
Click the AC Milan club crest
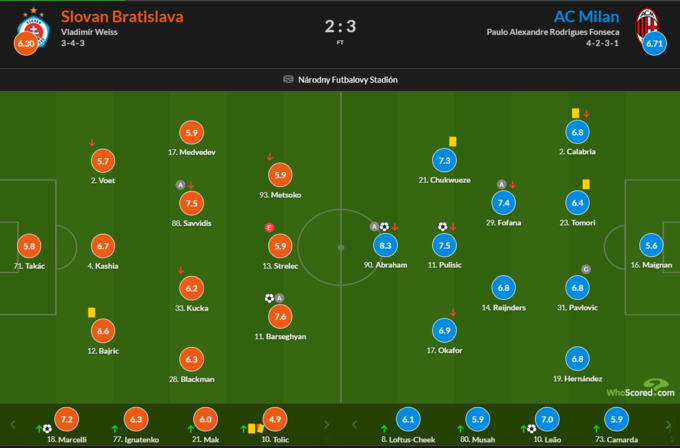pos(653,23)
